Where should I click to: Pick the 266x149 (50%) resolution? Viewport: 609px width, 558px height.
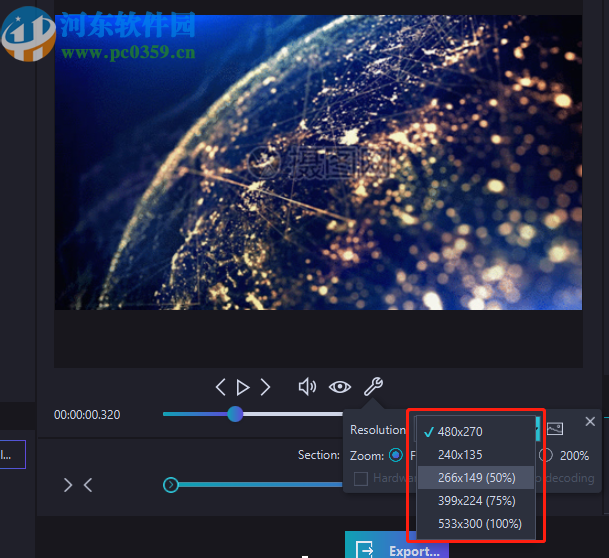pos(476,478)
